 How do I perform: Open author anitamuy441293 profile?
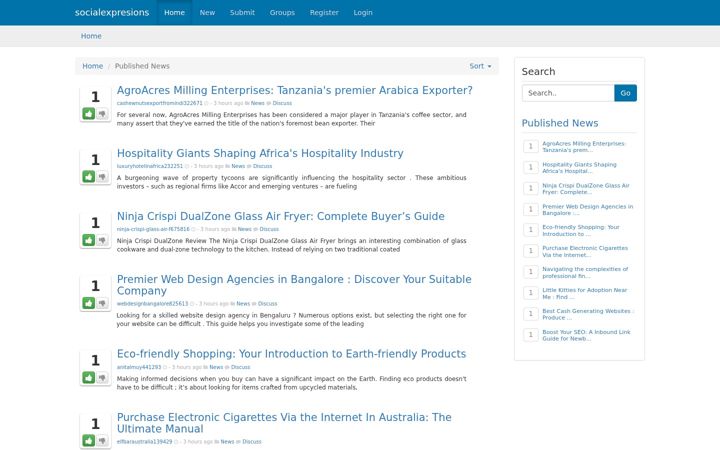(139, 367)
